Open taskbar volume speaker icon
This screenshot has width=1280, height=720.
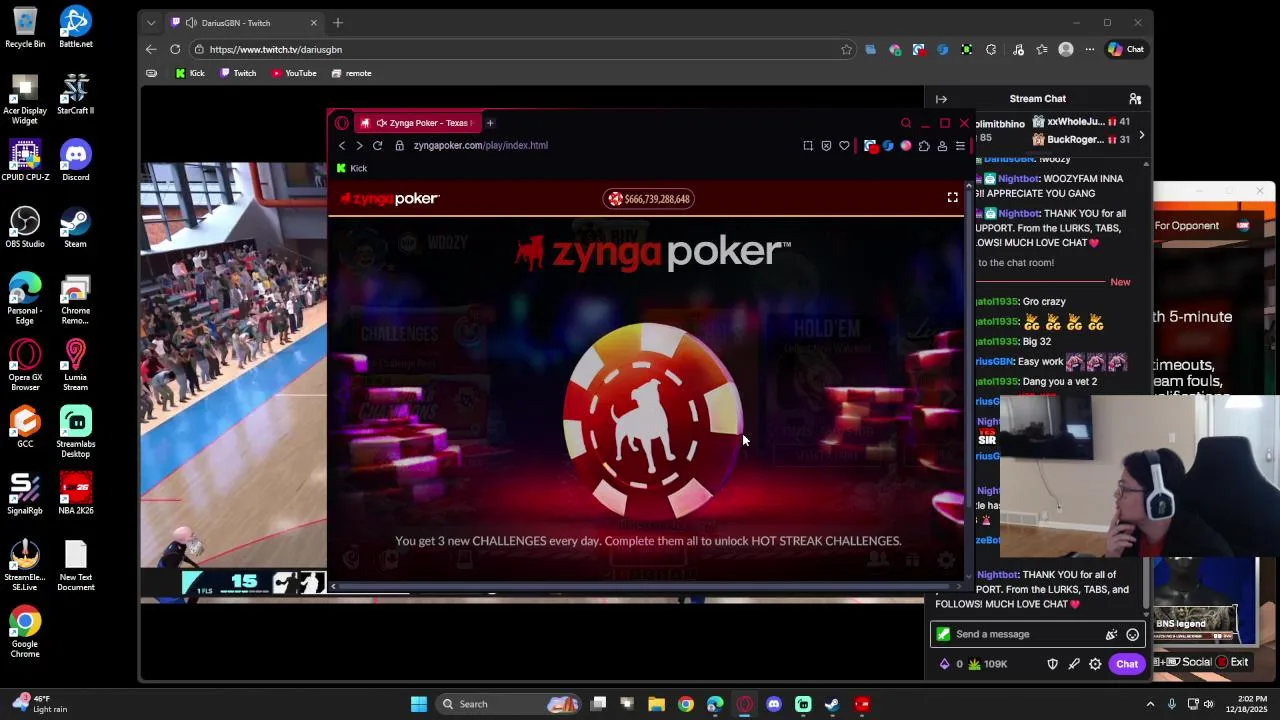click(1209, 704)
